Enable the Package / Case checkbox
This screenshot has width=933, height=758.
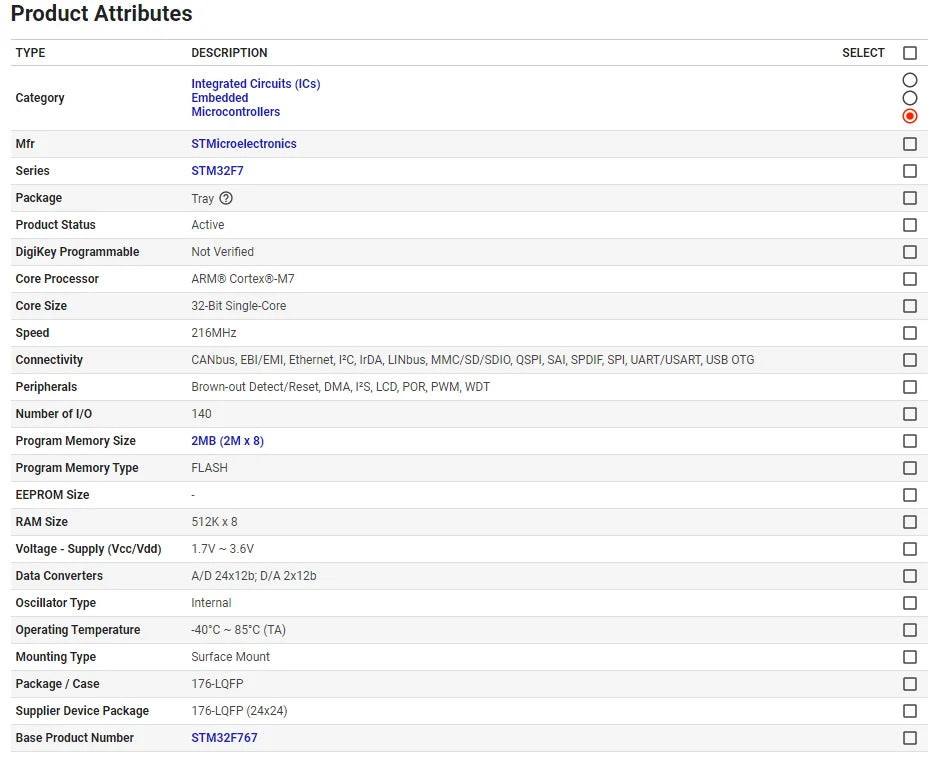[909, 684]
